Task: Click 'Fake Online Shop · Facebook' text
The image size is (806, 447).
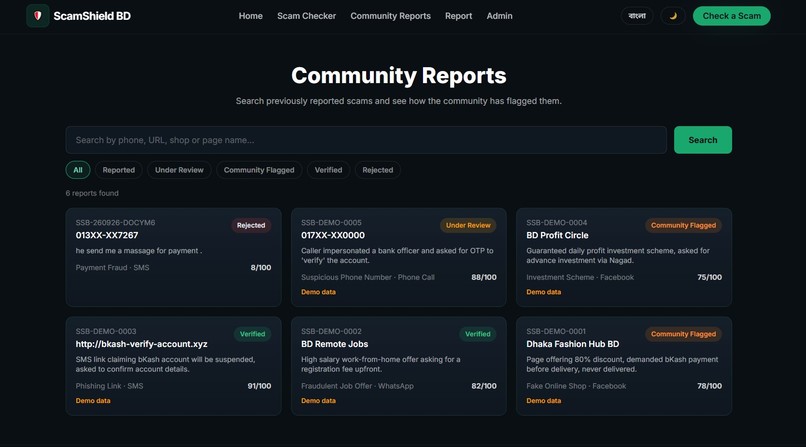Action: point(576,386)
